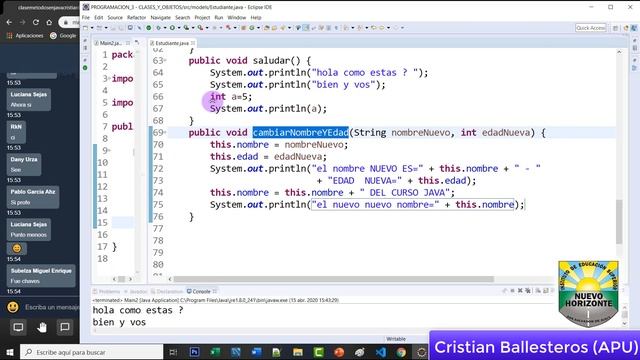Open Task View on the taskbar
640x360 pixels.
point(173,352)
